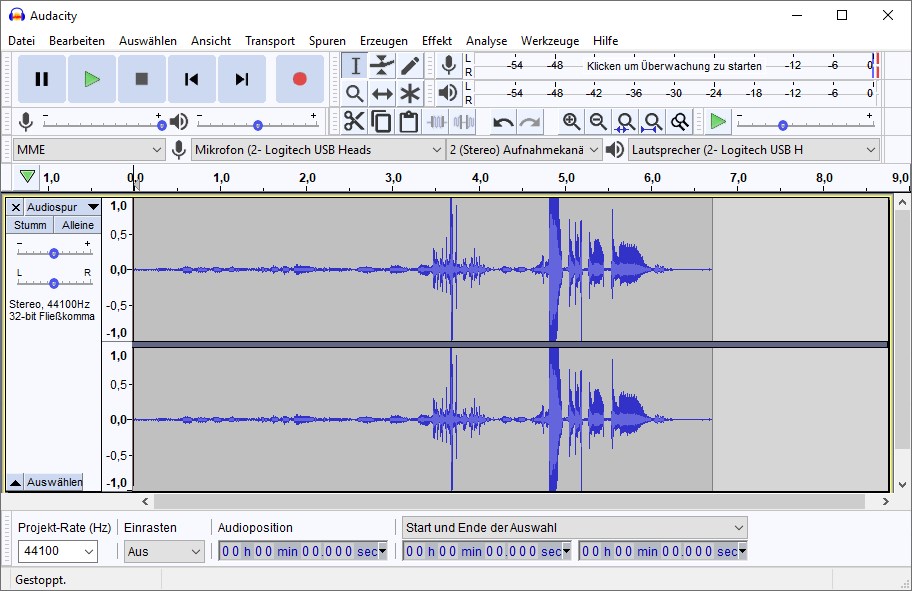Viewport: 912px width, 591px height.
Task: Close the Audiospur track with X
Action: click(16, 207)
